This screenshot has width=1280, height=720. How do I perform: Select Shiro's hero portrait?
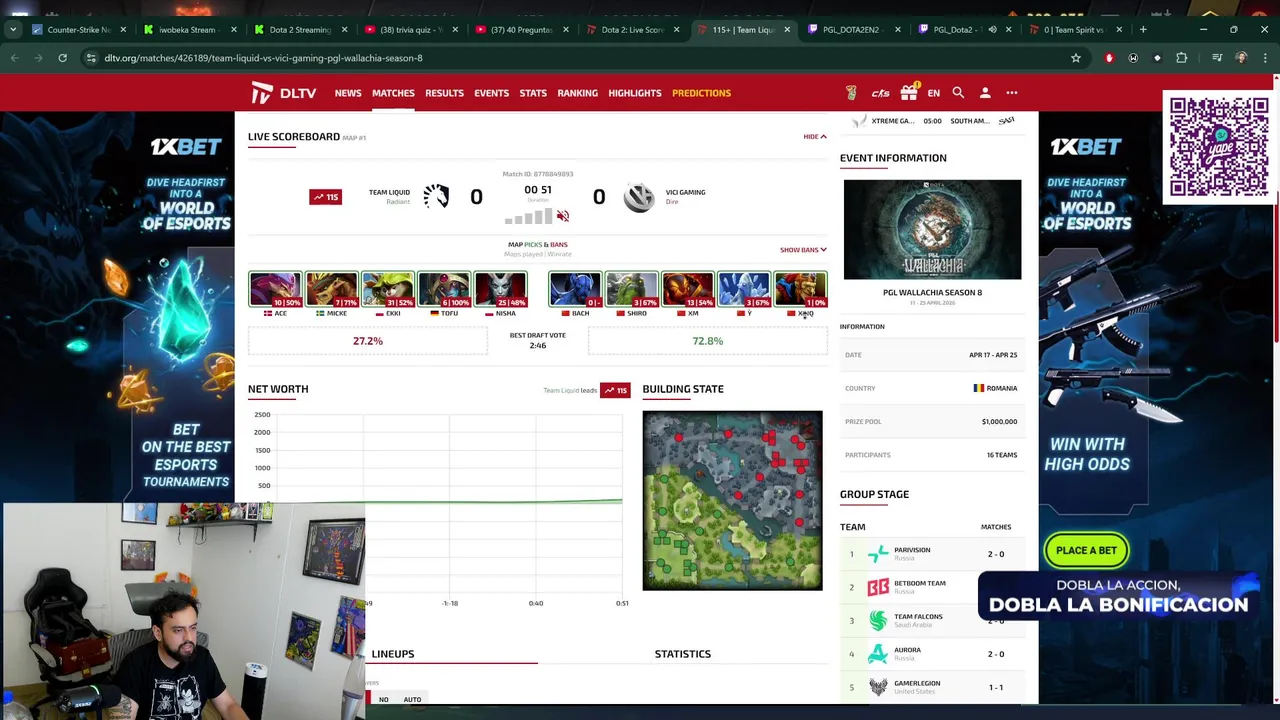pyautogui.click(x=631, y=290)
